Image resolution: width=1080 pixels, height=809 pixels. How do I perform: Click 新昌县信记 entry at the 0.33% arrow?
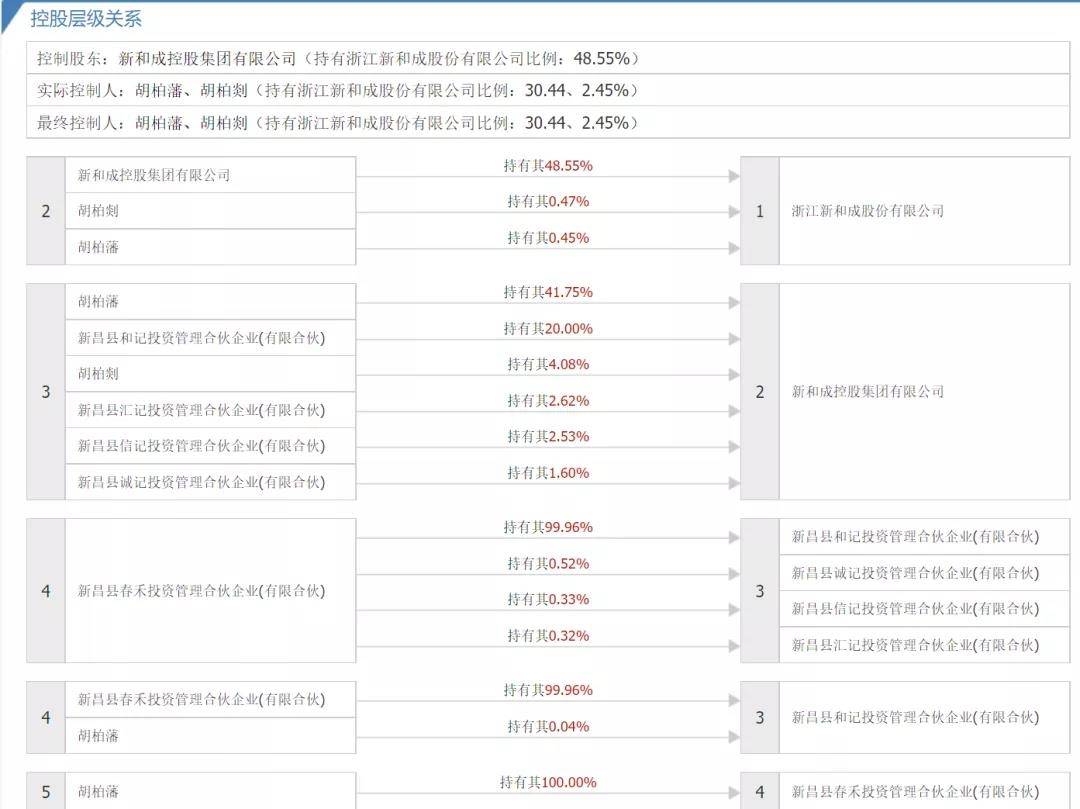[924, 609]
